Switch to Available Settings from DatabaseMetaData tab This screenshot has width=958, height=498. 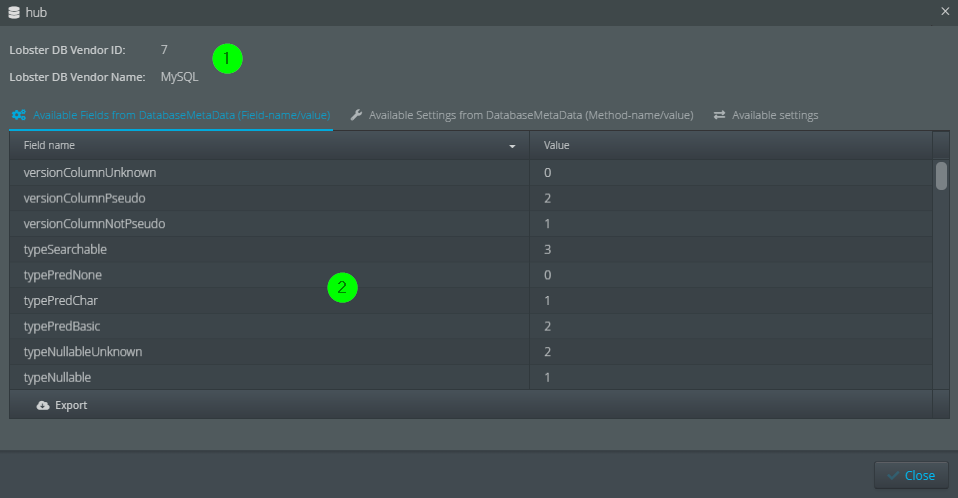coord(530,115)
